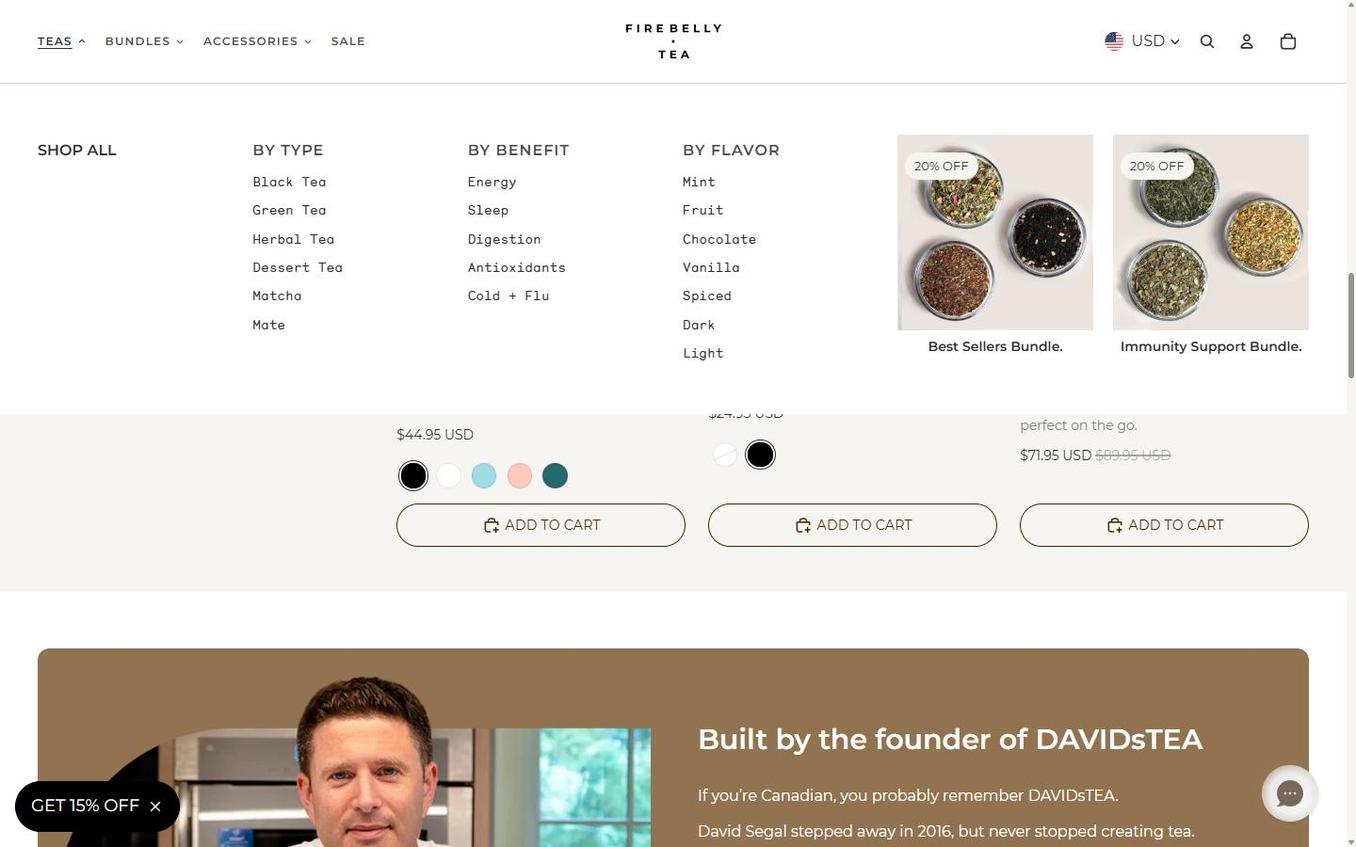
Task: Select the black color swatch for $44.95 product
Action: [x=413, y=476]
